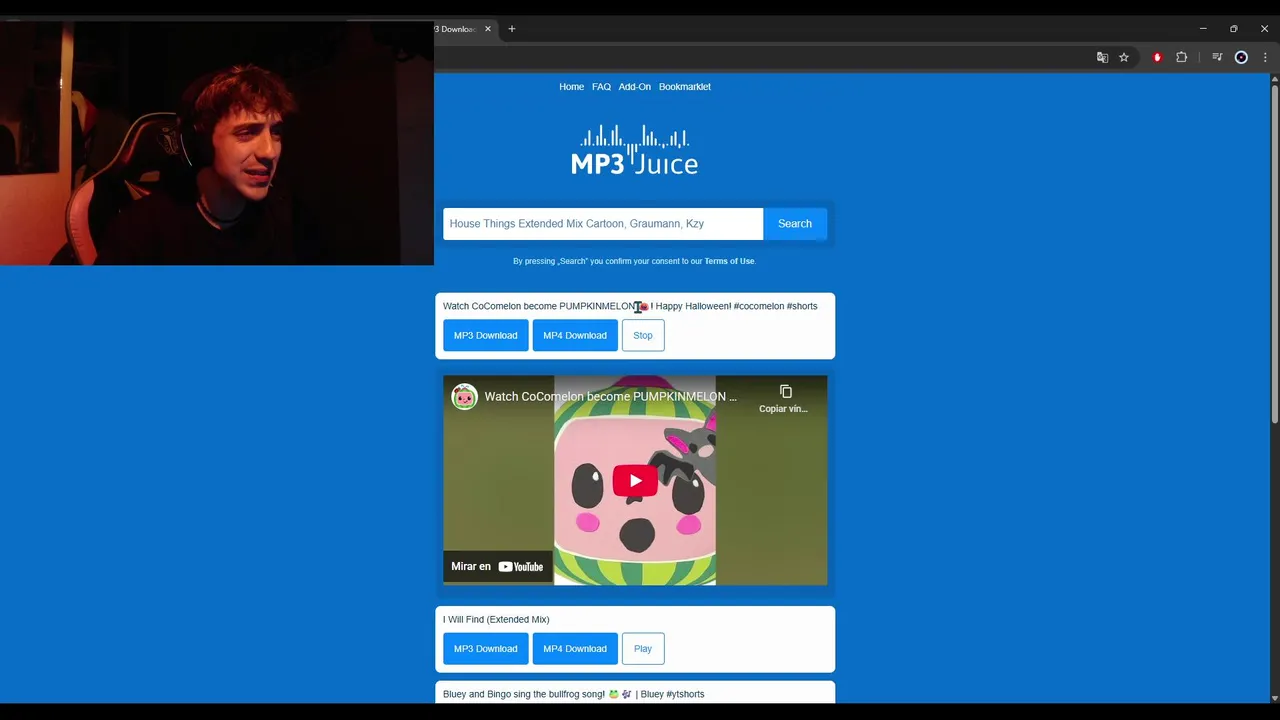The width and height of the screenshot is (1280, 720).
Task: Open the Bookmarklet link
Action: [x=685, y=87]
